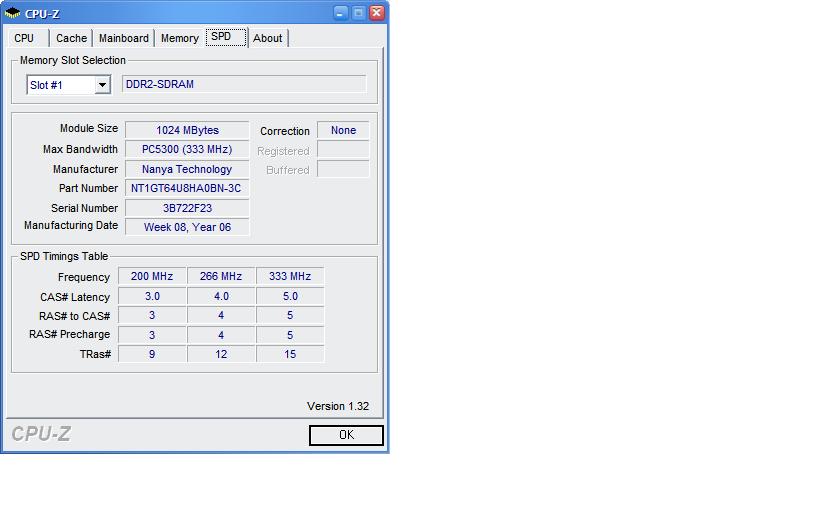This screenshot has height=525, width=840.
Task: Click the Manufacturing Date label
Action: point(71,226)
